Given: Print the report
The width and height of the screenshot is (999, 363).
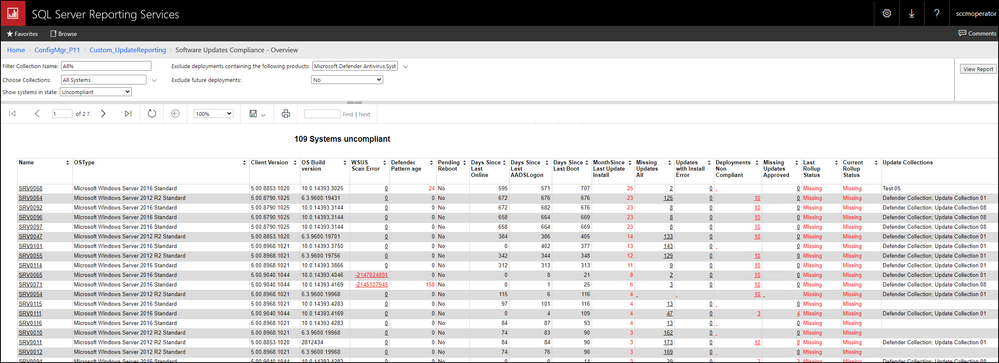Looking at the screenshot, I should point(285,113).
